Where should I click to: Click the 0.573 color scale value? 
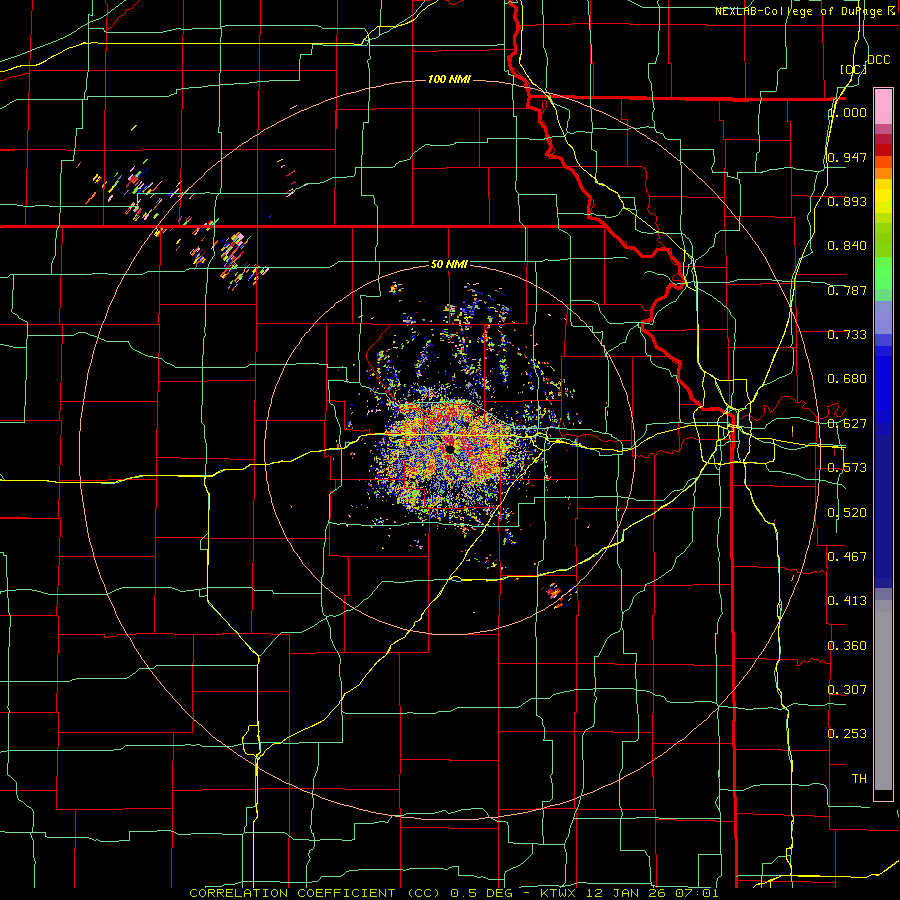coord(847,468)
